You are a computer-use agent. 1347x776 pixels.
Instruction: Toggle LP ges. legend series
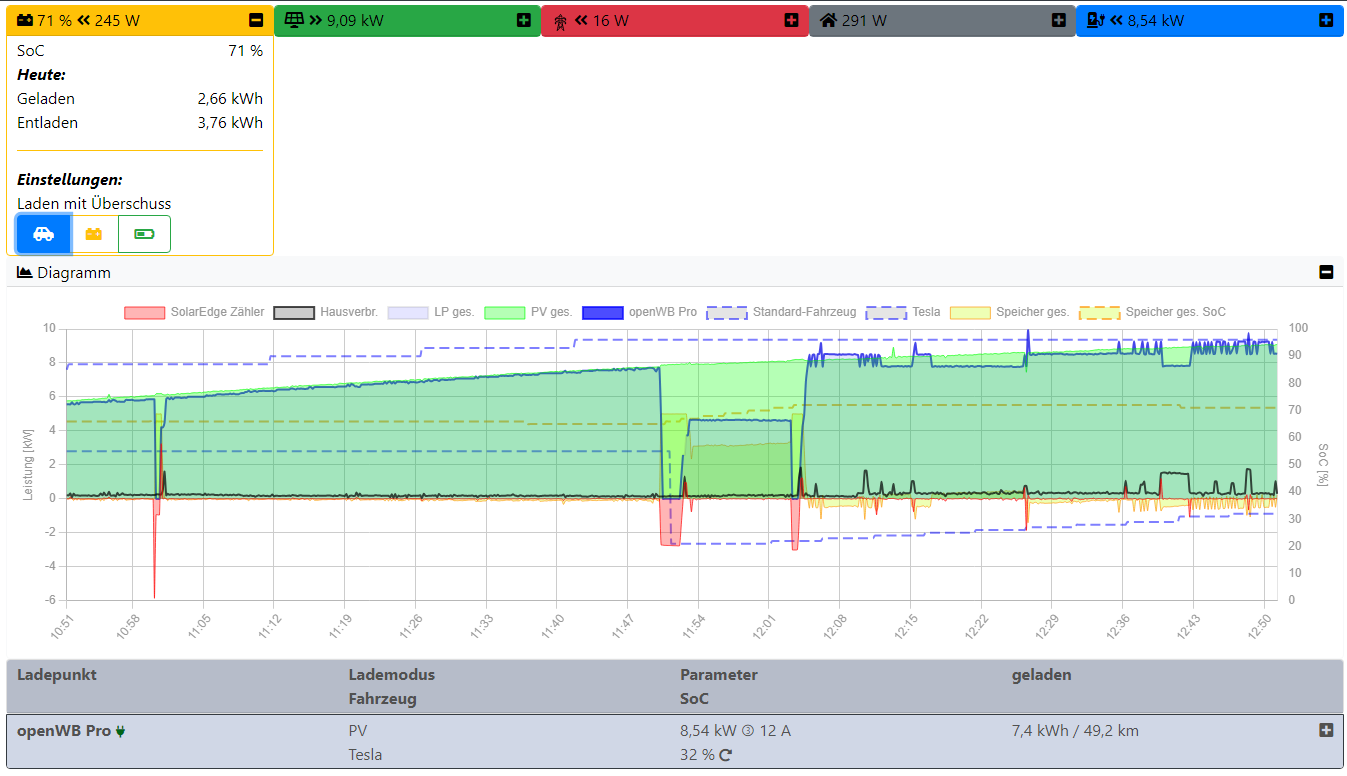tap(431, 312)
